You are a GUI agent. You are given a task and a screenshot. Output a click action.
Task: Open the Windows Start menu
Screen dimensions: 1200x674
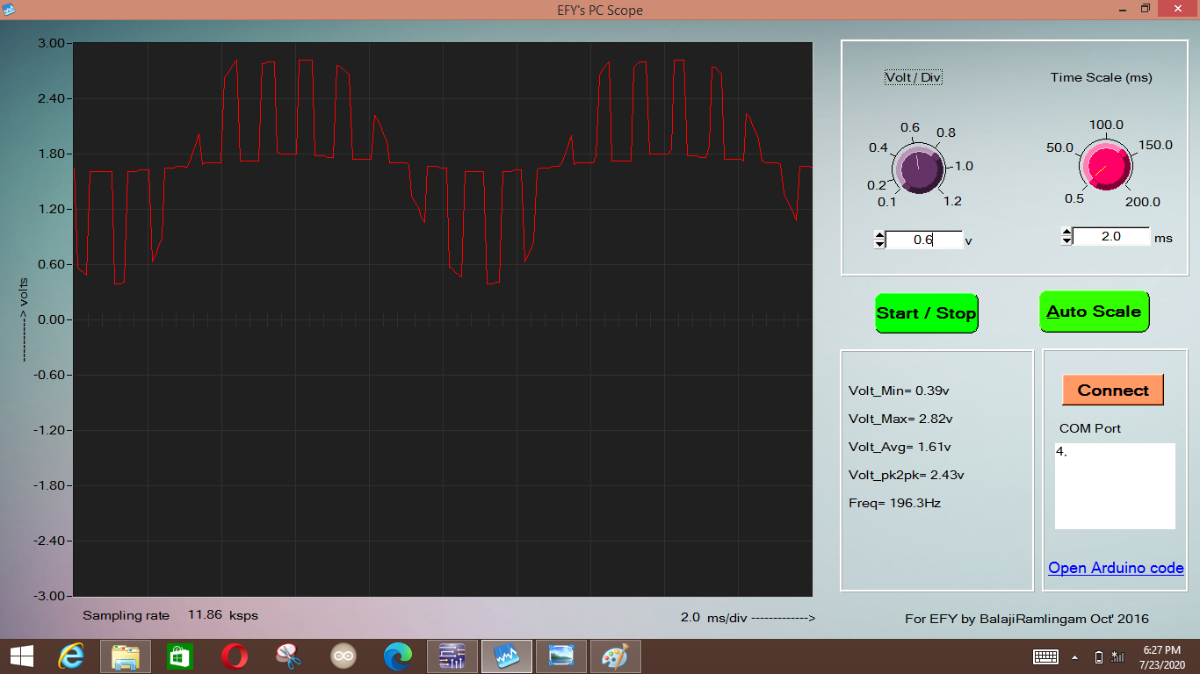pyautogui.click(x=21, y=656)
